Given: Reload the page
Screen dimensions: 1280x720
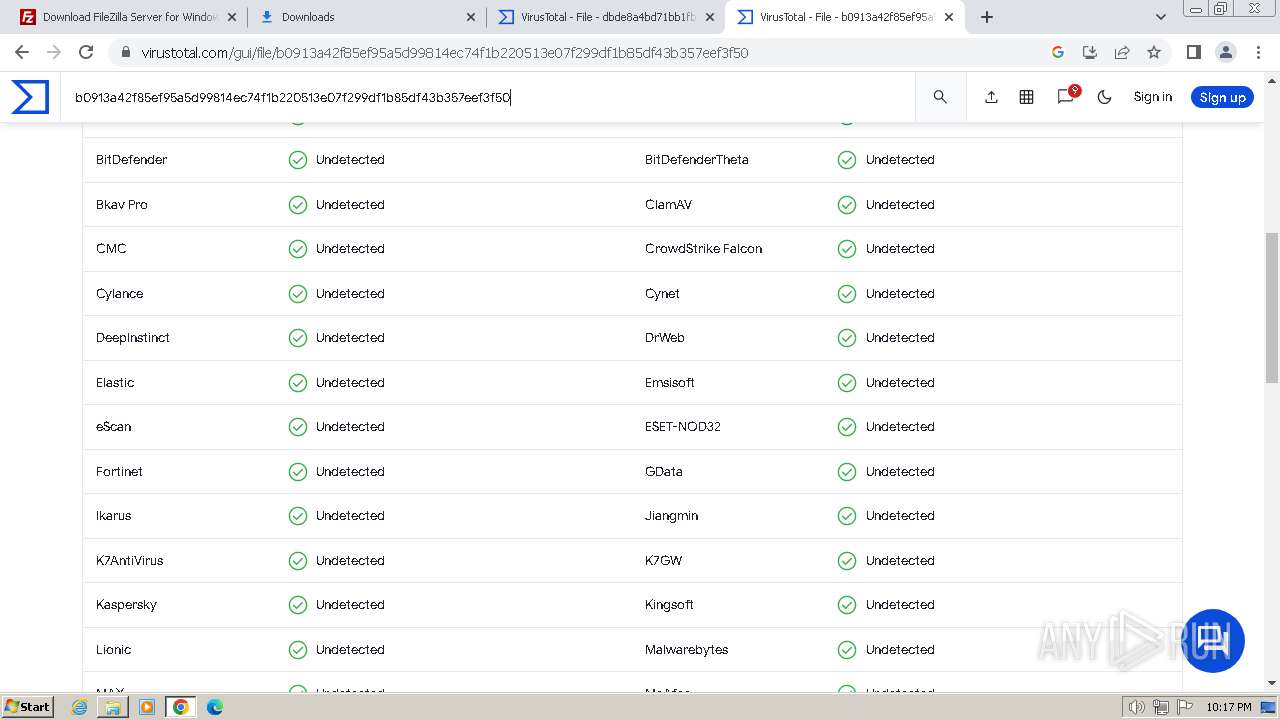Looking at the screenshot, I should tap(86, 52).
